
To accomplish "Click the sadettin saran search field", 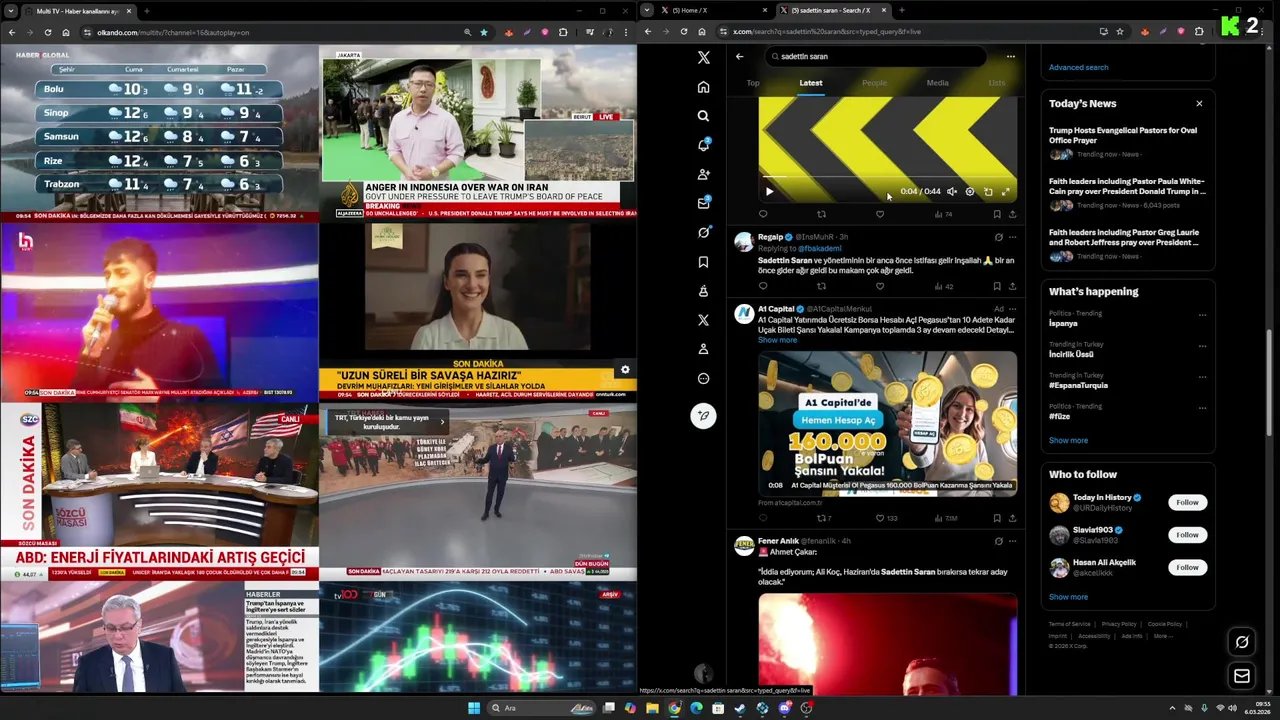I will 878,56.
